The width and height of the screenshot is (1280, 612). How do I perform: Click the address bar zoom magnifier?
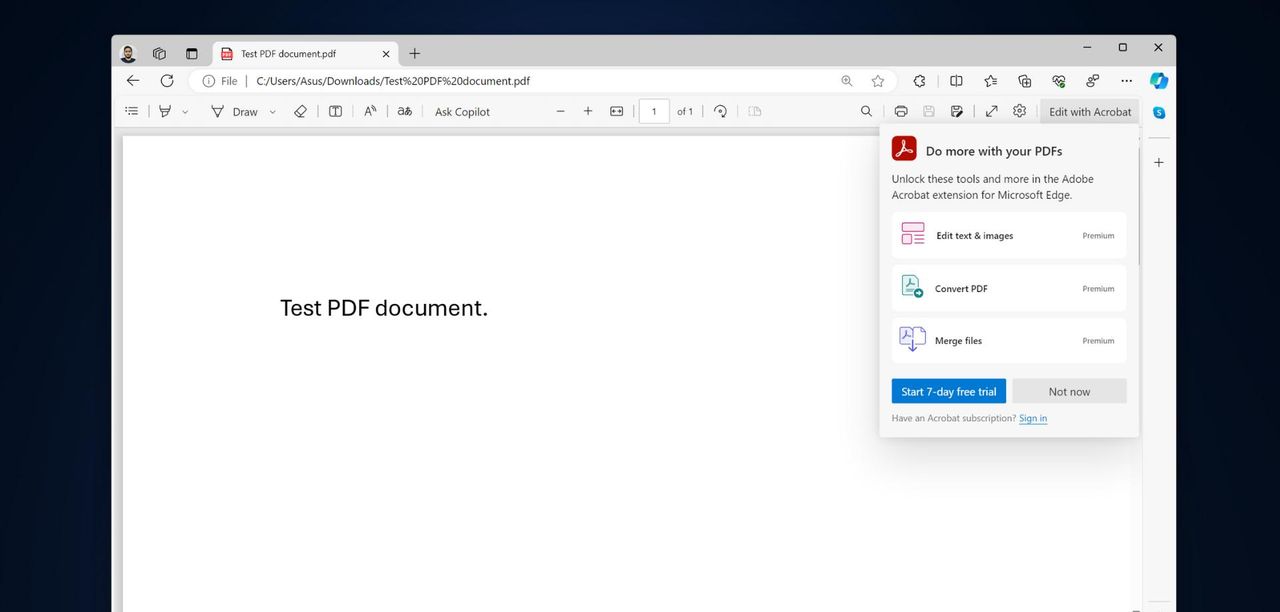pyautogui.click(x=847, y=81)
